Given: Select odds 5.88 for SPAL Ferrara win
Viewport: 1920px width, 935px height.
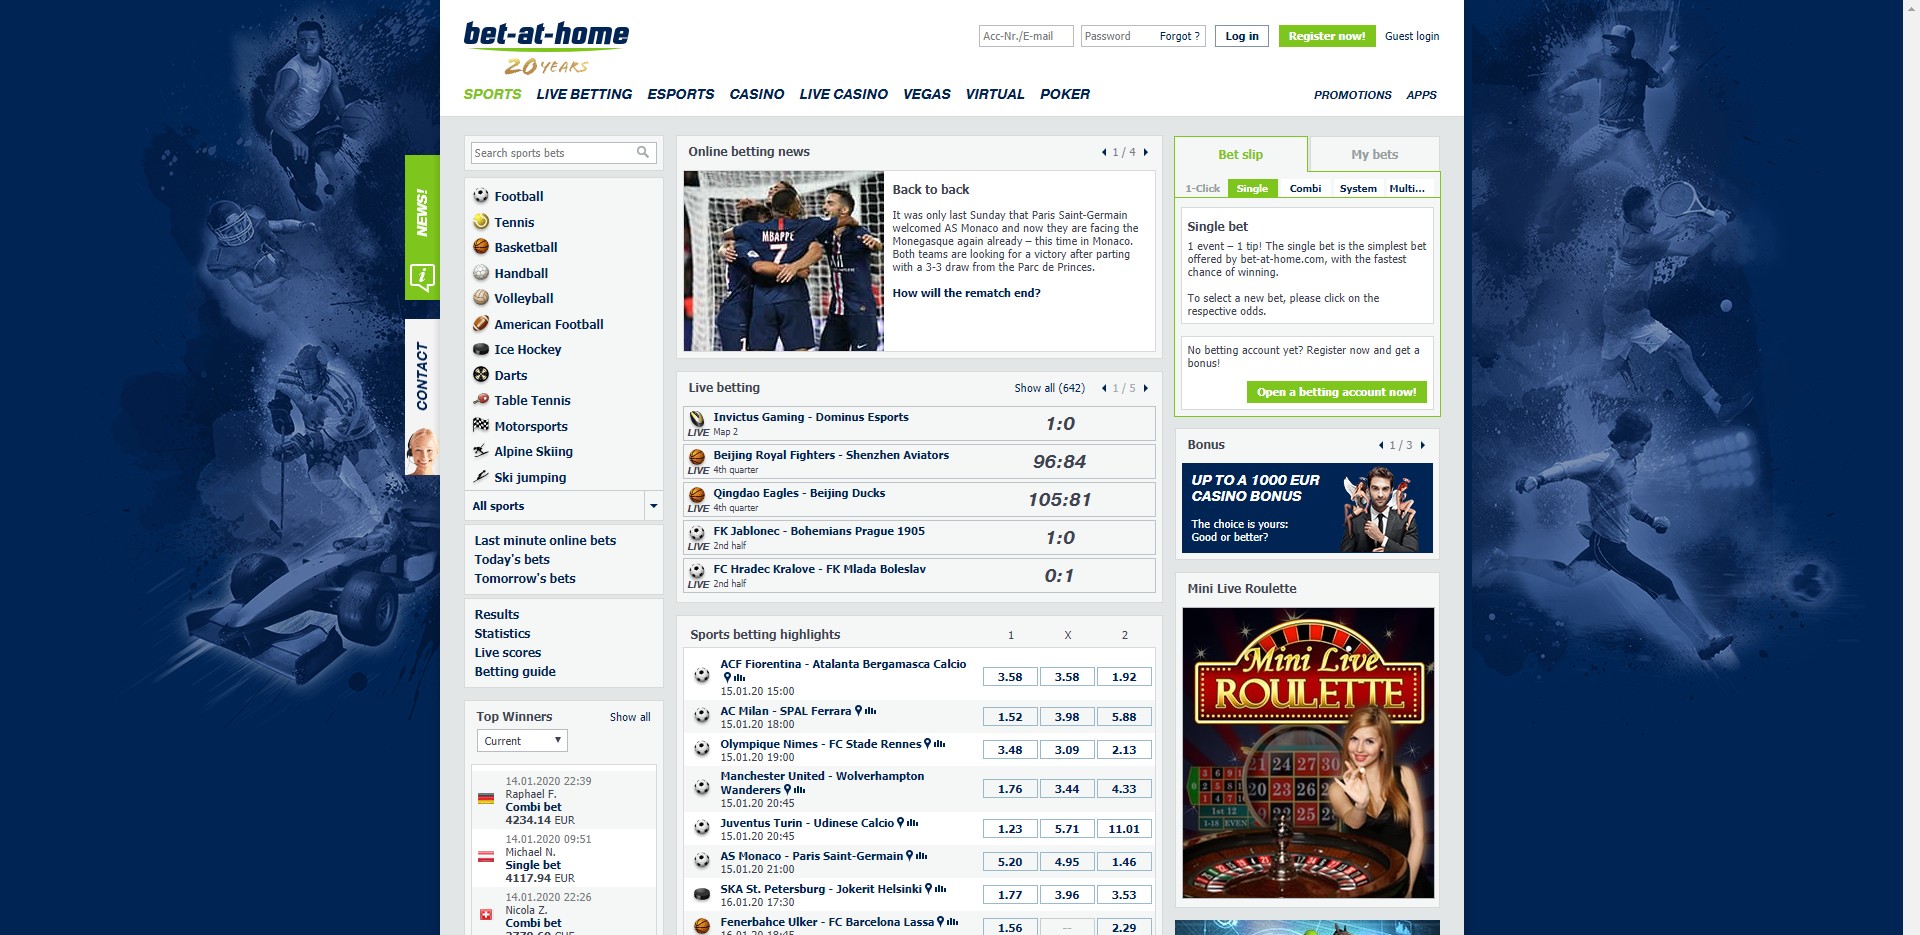Looking at the screenshot, I should pos(1124,717).
